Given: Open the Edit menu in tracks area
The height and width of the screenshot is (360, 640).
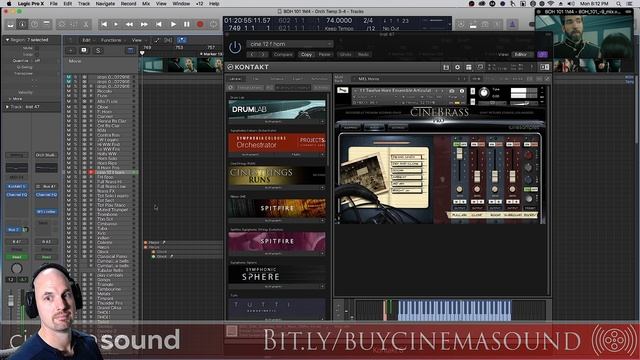Looking at the screenshot, I should pyautogui.click(x=87, y=40).
